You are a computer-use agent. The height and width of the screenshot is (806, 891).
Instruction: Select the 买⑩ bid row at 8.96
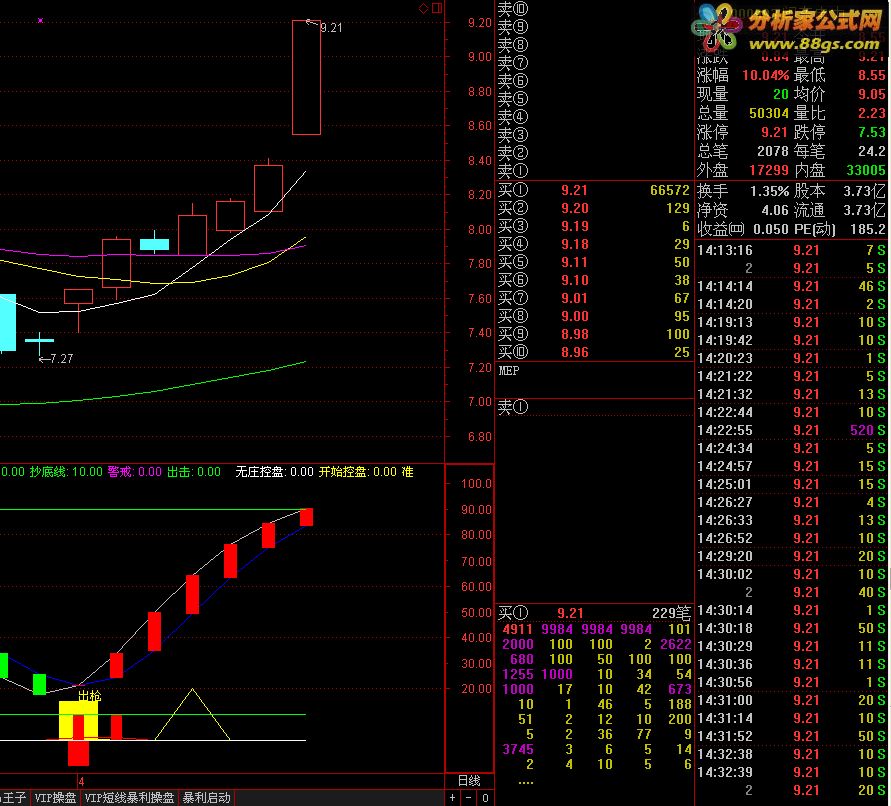pyautogui.click(x=594, y=352)
